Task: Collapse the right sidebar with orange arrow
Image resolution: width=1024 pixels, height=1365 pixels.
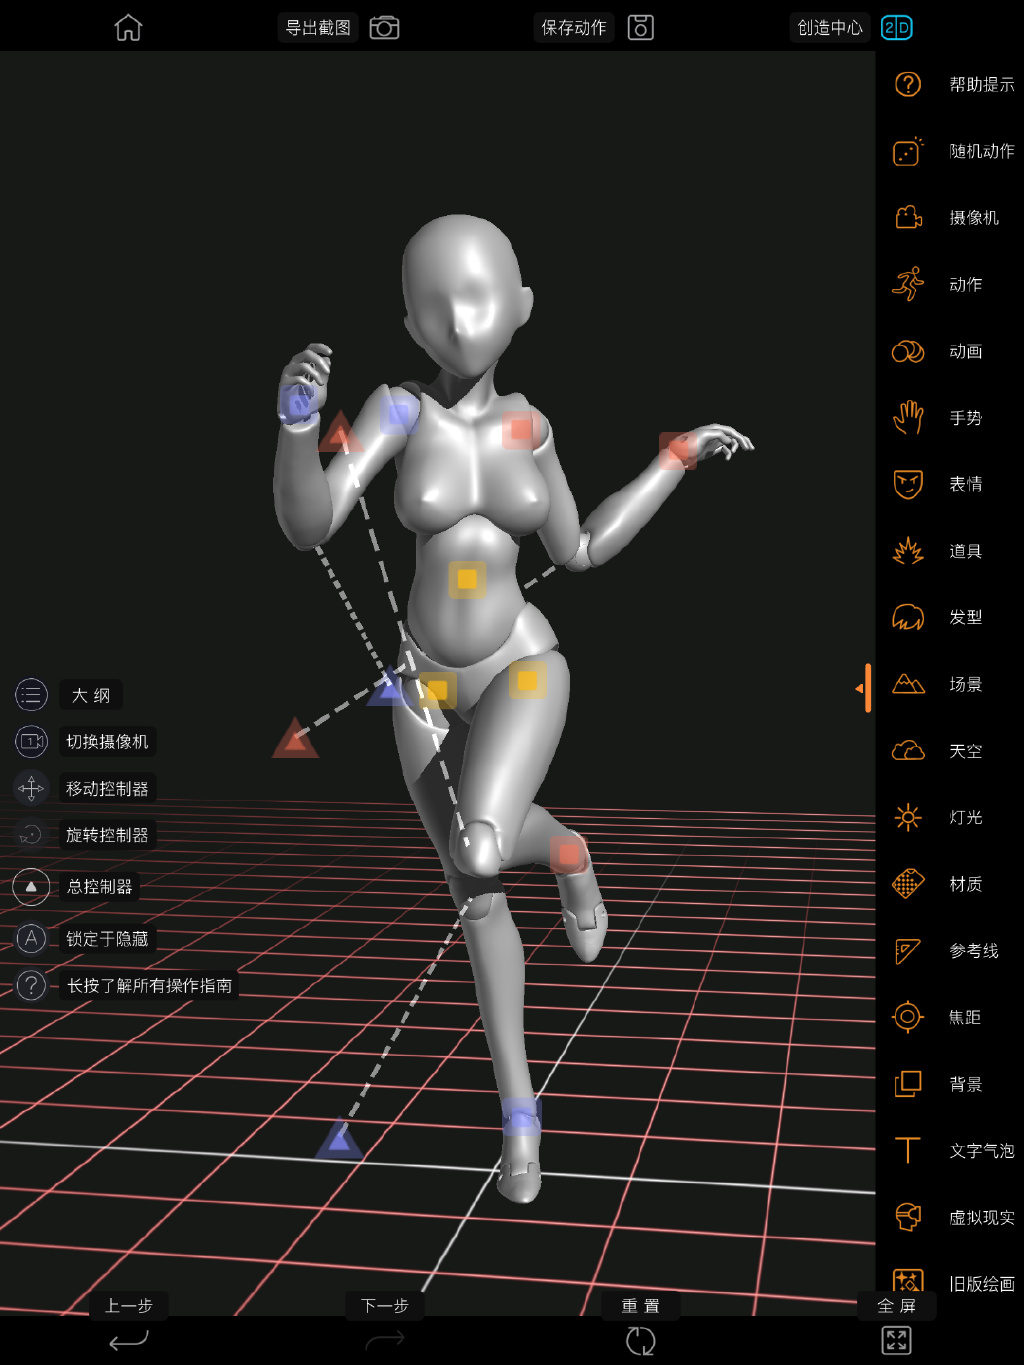Action: pyautogui.click(x=864, y=688)
